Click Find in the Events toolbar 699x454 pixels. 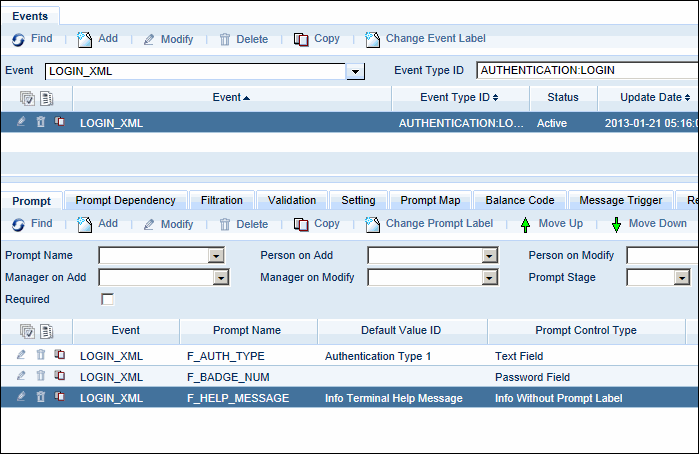tap(32, 39)
